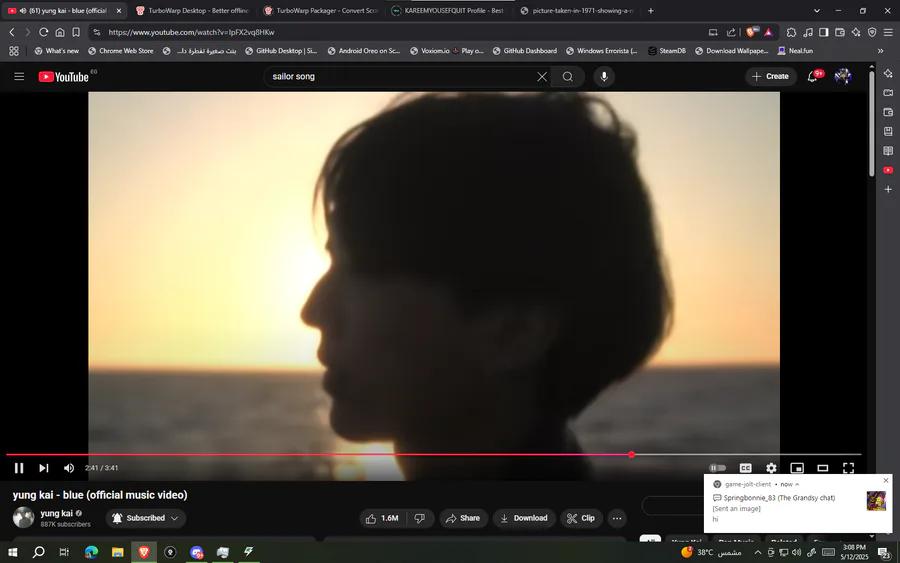This screenshot has width=900, height=563.
Task: Open reading list in Brave sidebar
Action: click(x=888, y=151)
